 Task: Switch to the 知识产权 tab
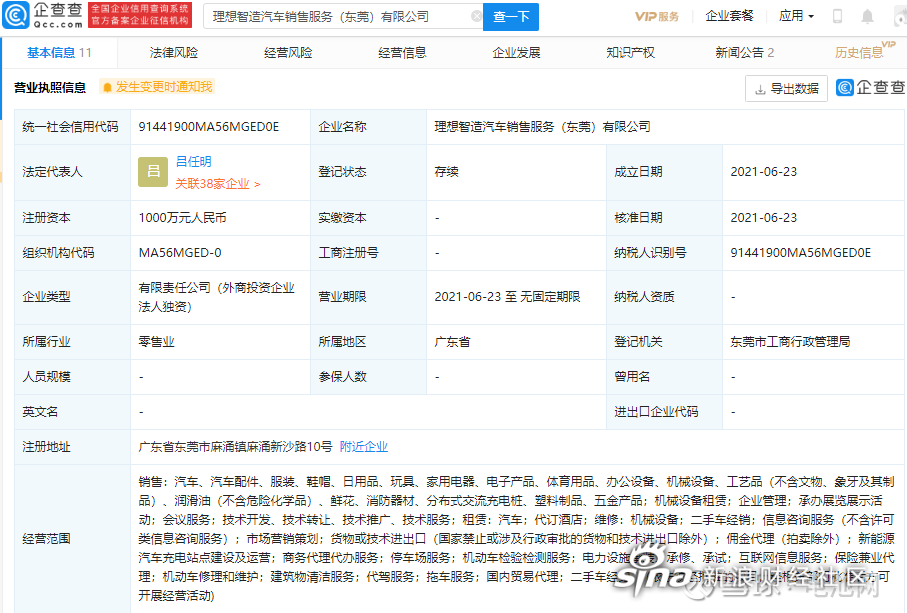[630, 53]
